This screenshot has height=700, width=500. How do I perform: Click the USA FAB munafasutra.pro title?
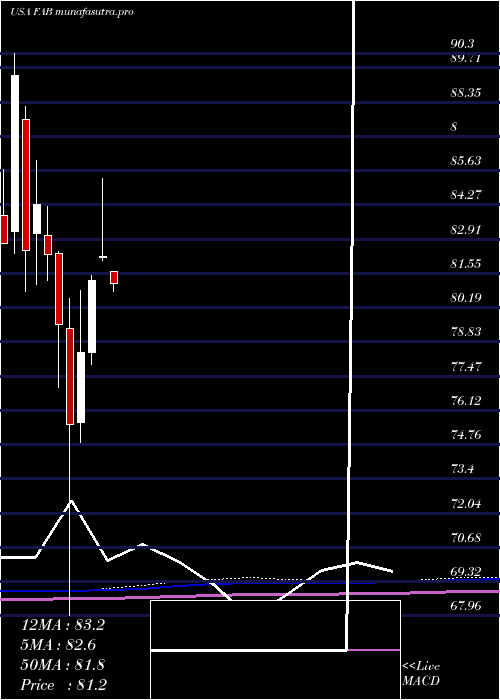pos(72,12)
